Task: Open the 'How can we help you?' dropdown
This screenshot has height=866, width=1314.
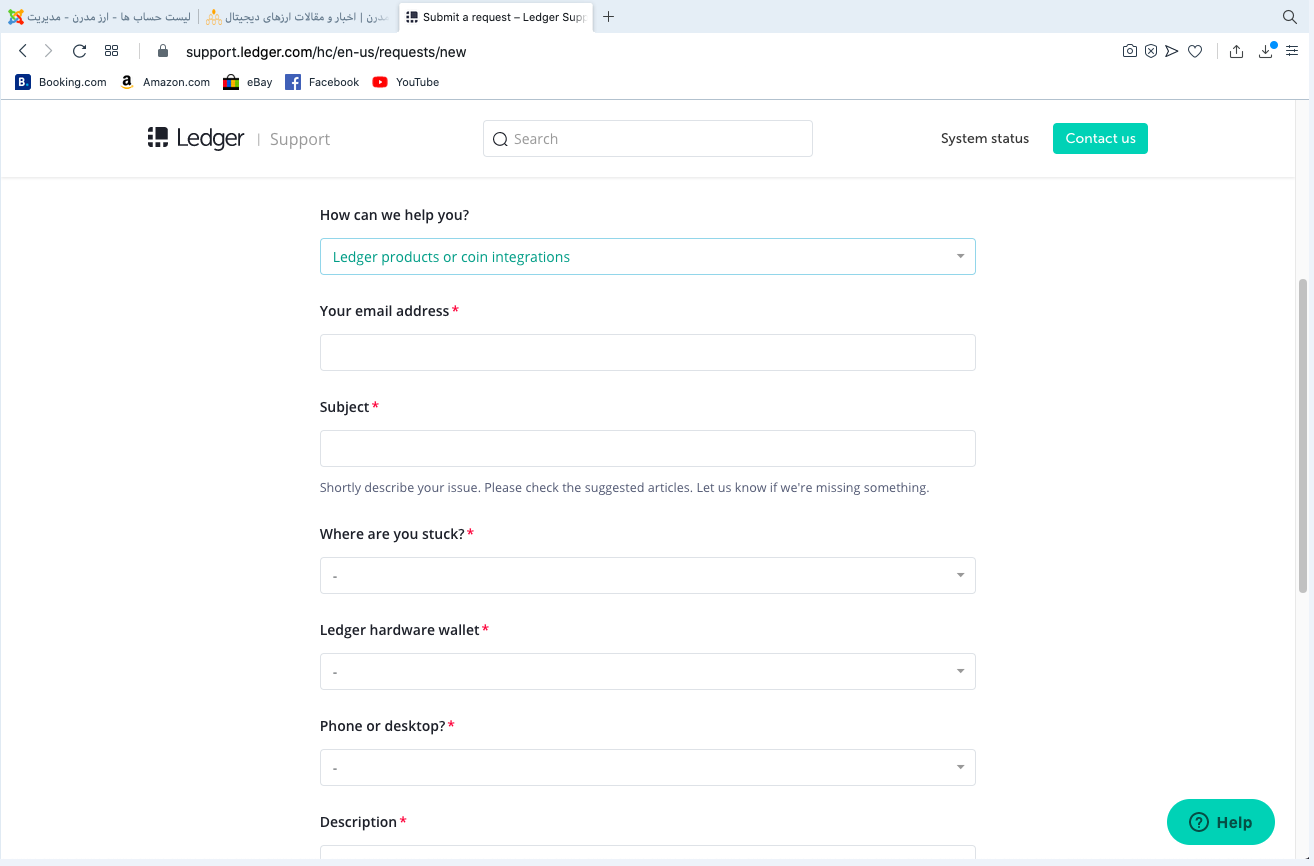Action: [x=647, y=257]
